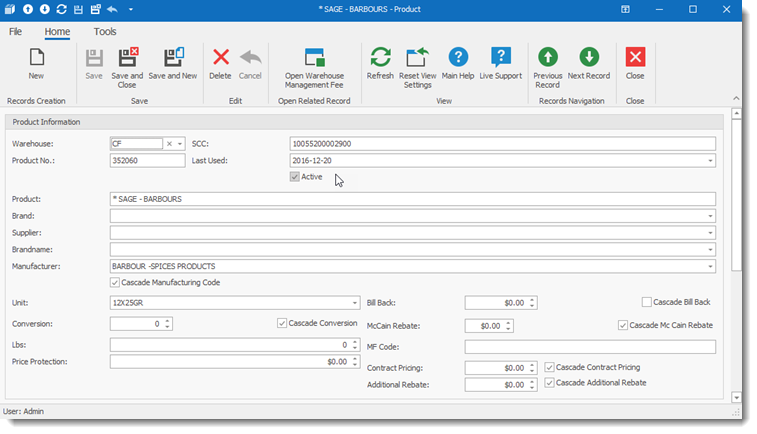Switch to the Tools tab
Viewport: 757px width, 434px height.
105,31
